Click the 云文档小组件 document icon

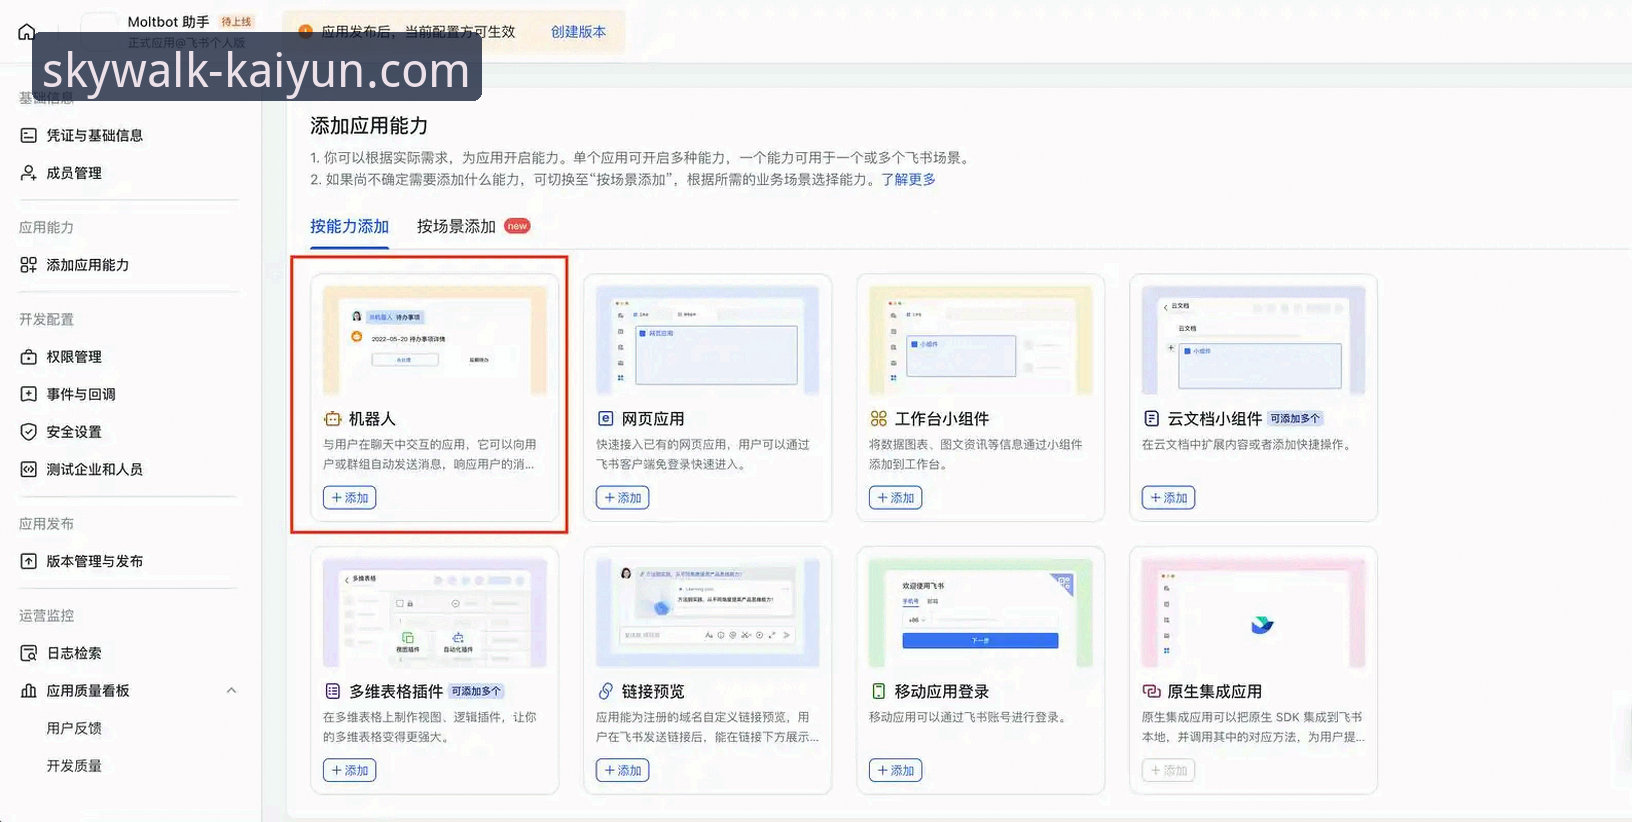pos(1151,419)
